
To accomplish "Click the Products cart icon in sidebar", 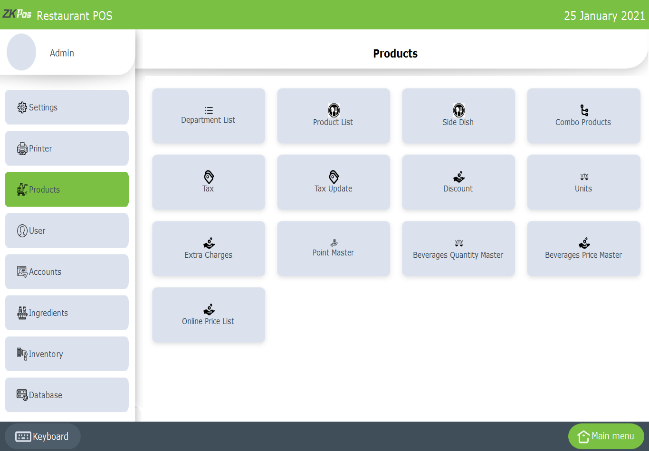I will coord(22,190).
